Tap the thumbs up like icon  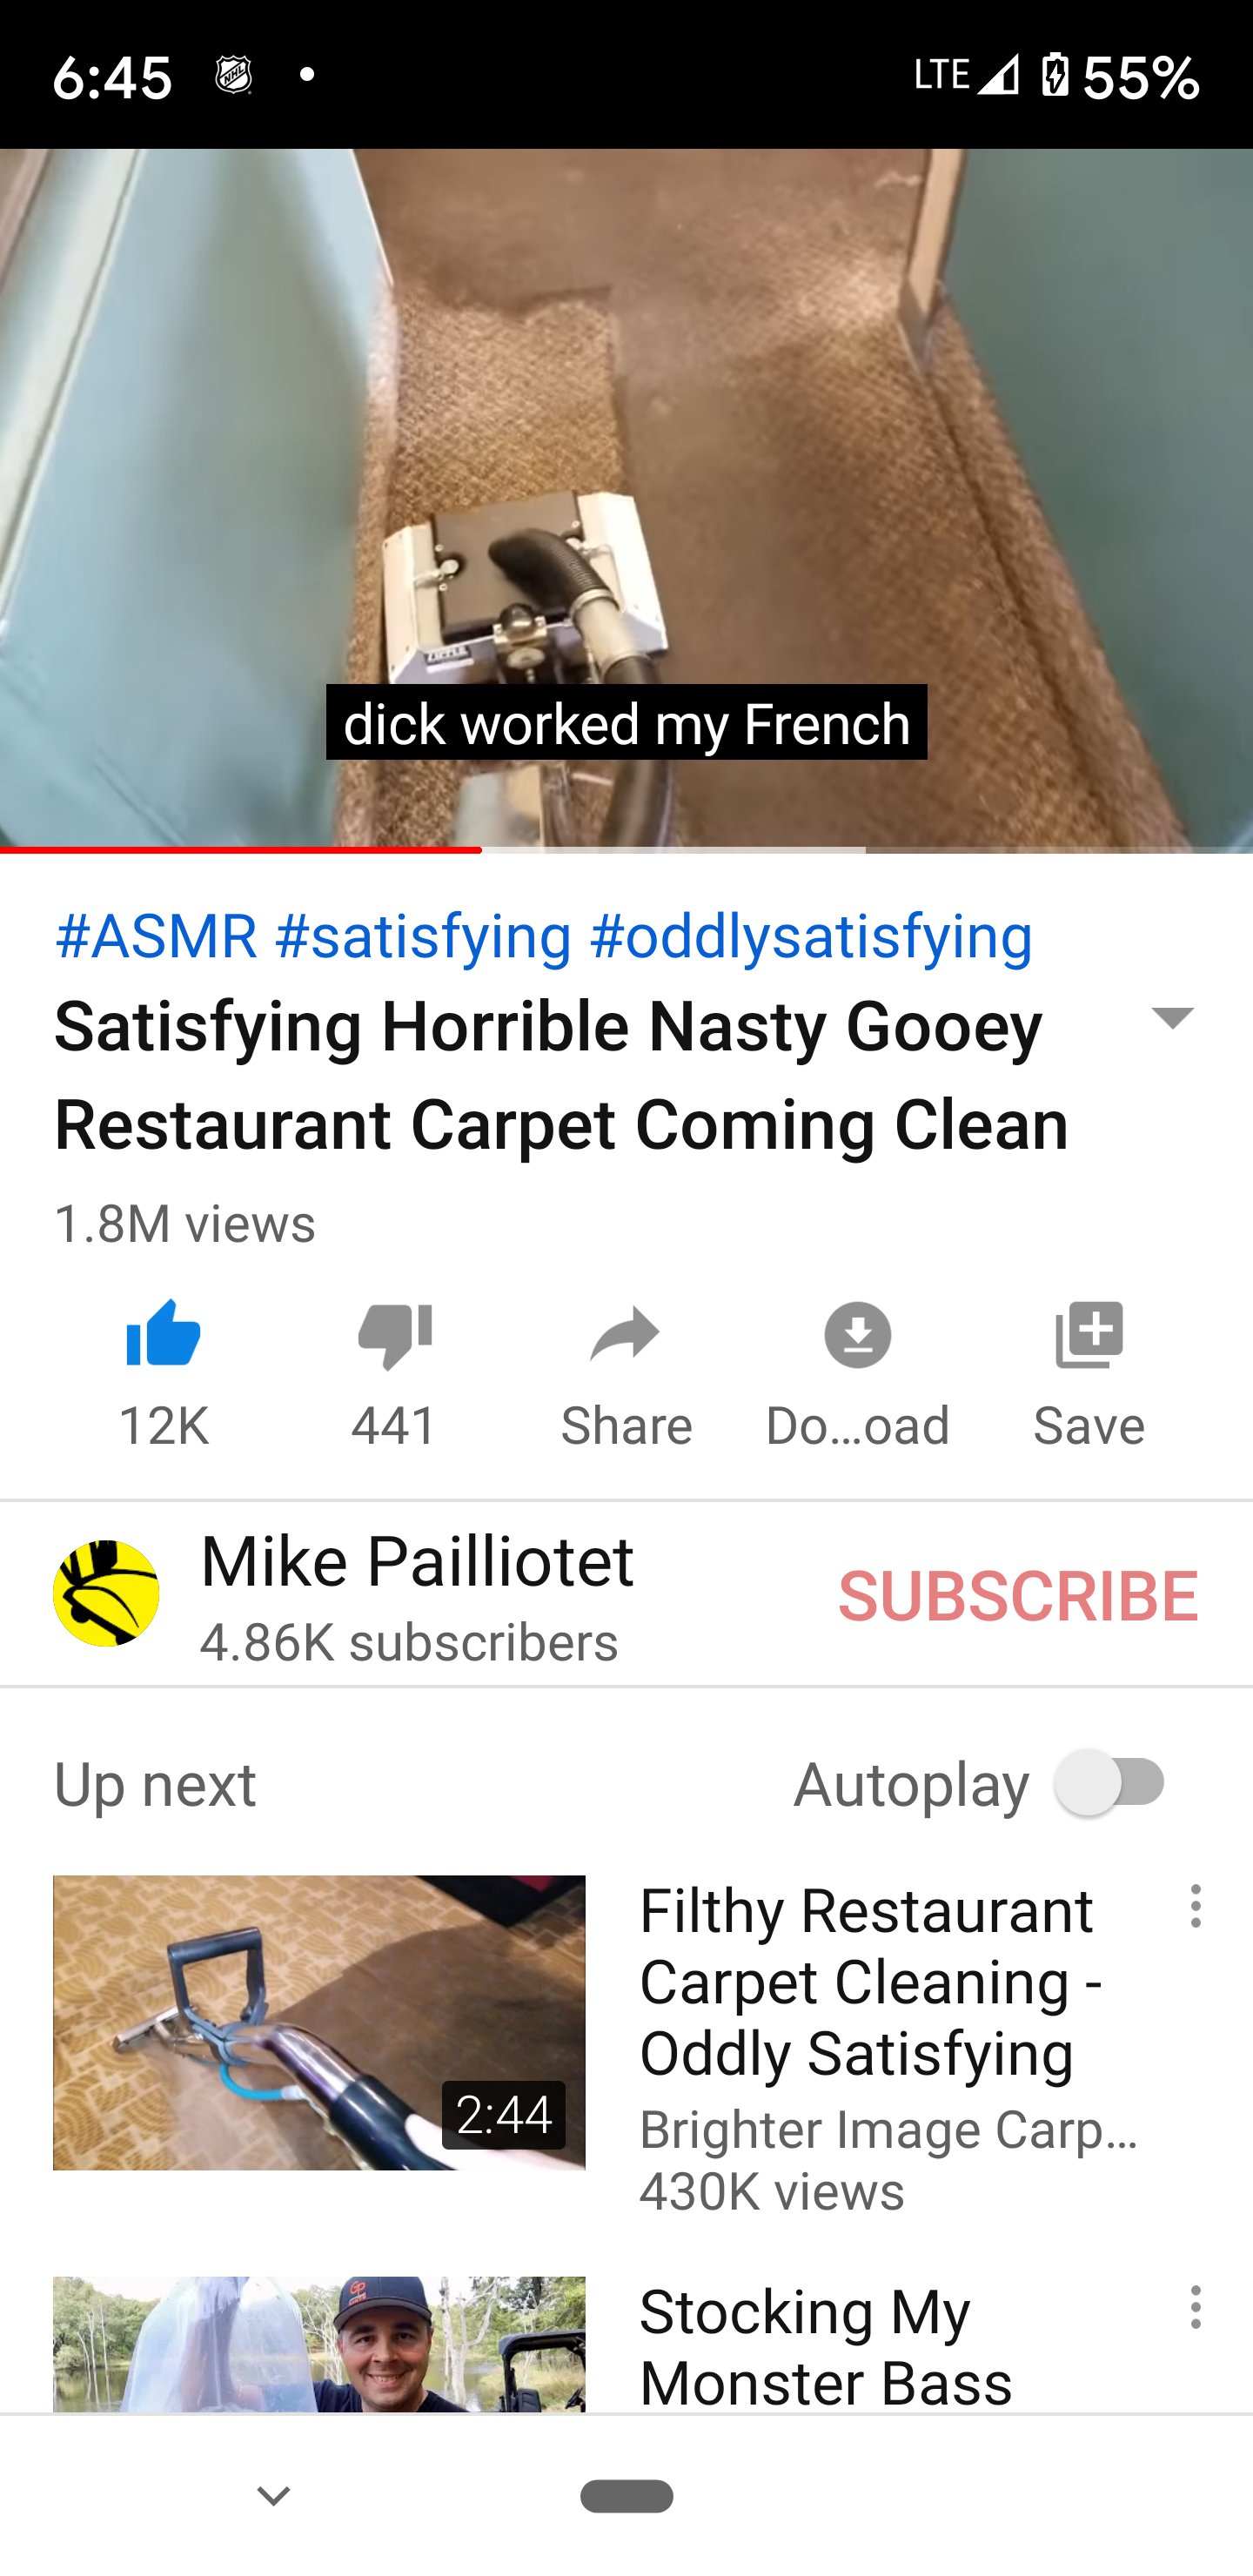click(164, 1334)
